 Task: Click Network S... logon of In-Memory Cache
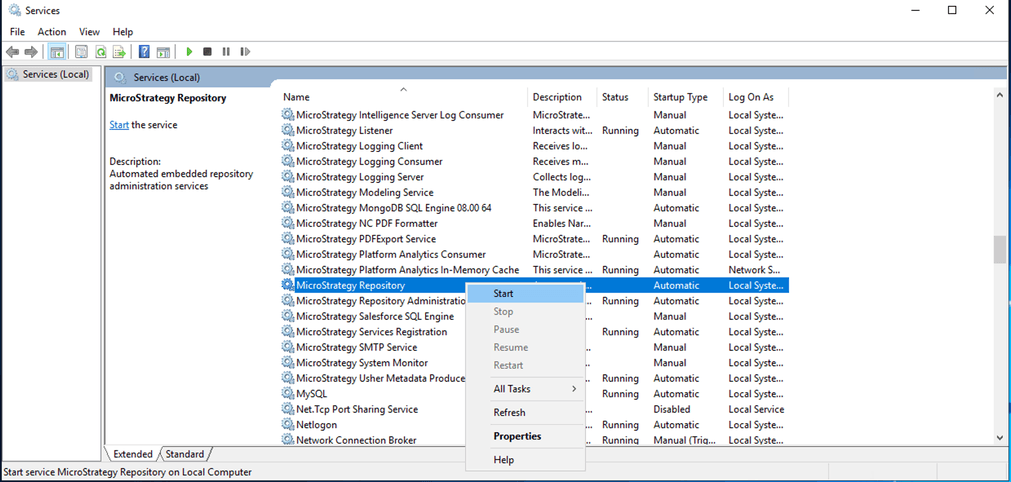[754, 269]
